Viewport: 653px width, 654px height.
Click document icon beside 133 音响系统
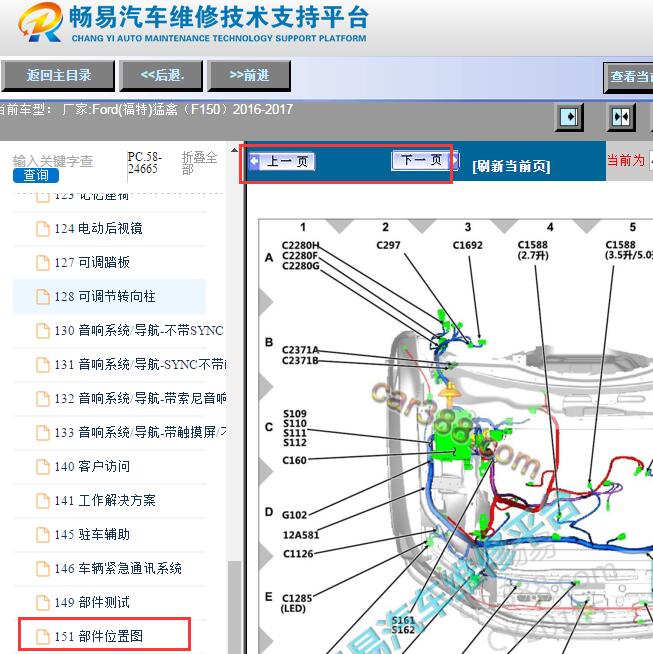[x=43, y=433]
